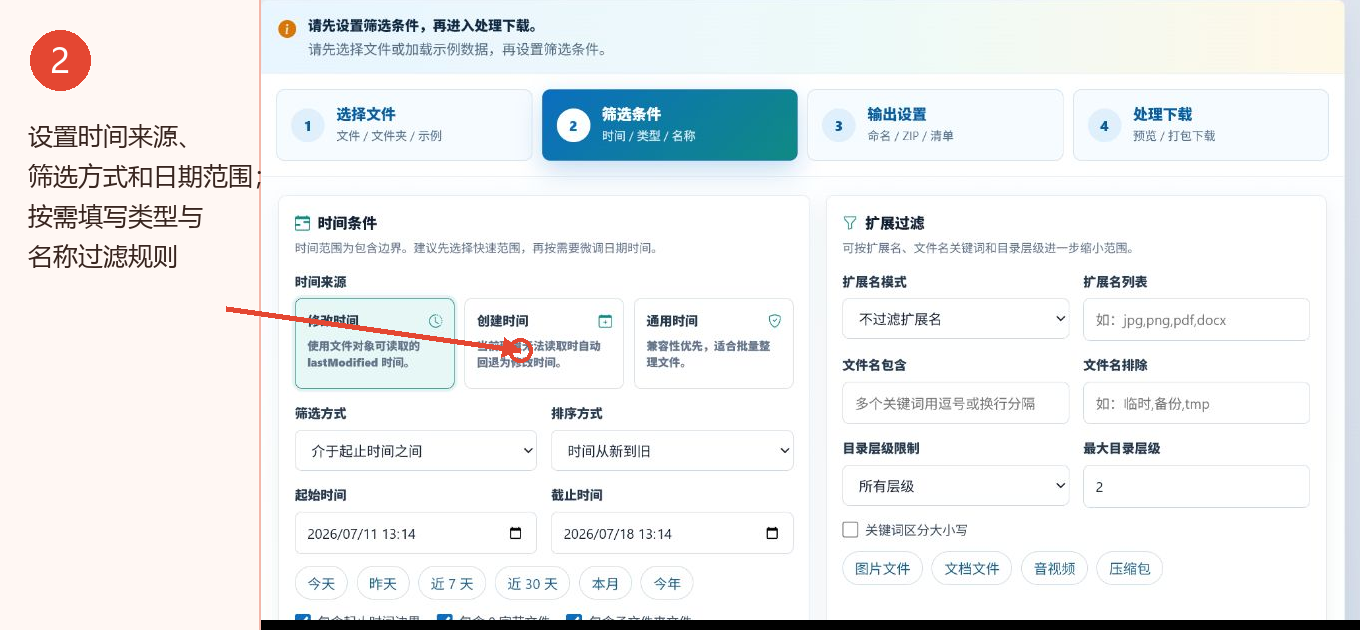Tick the 关键词区分大小写 checkbox
This screenshot has height=630, width=1360.
[x=851, y=530]
